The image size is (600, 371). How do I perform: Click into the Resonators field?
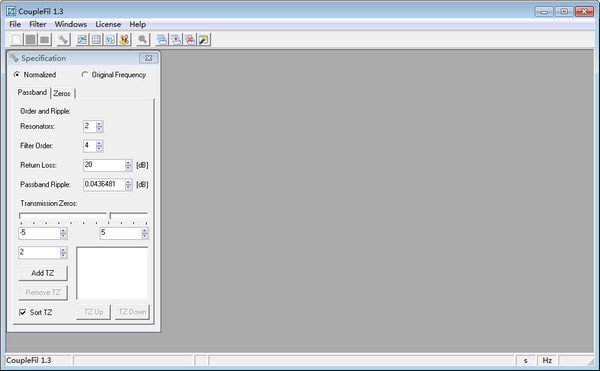point(90,126)
